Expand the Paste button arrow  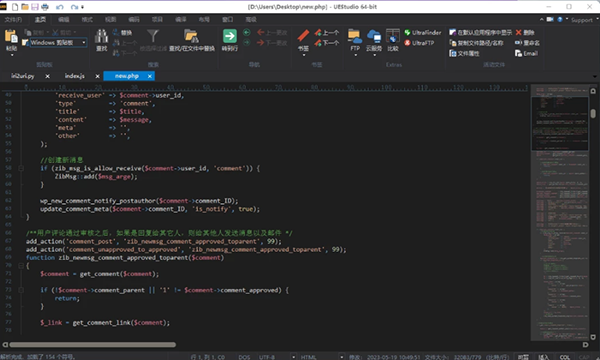pos(11,55)
